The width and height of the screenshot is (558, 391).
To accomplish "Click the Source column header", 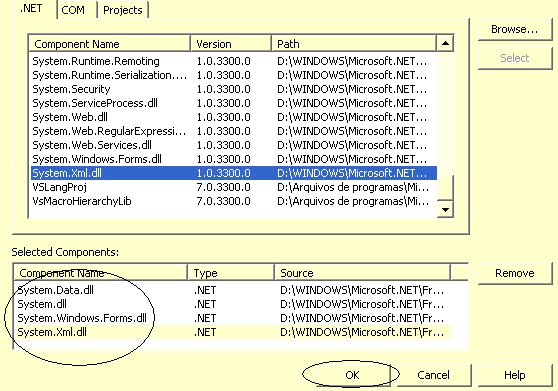I will pos(362,273).
